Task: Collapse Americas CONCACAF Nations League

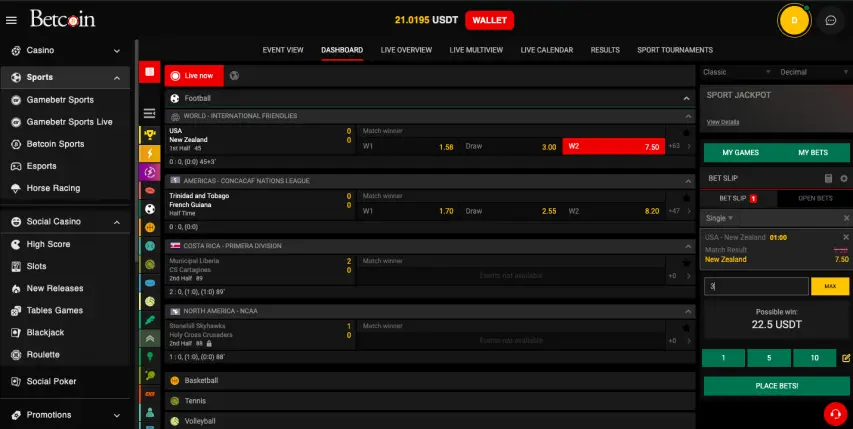Action: [x=688, y=181]
